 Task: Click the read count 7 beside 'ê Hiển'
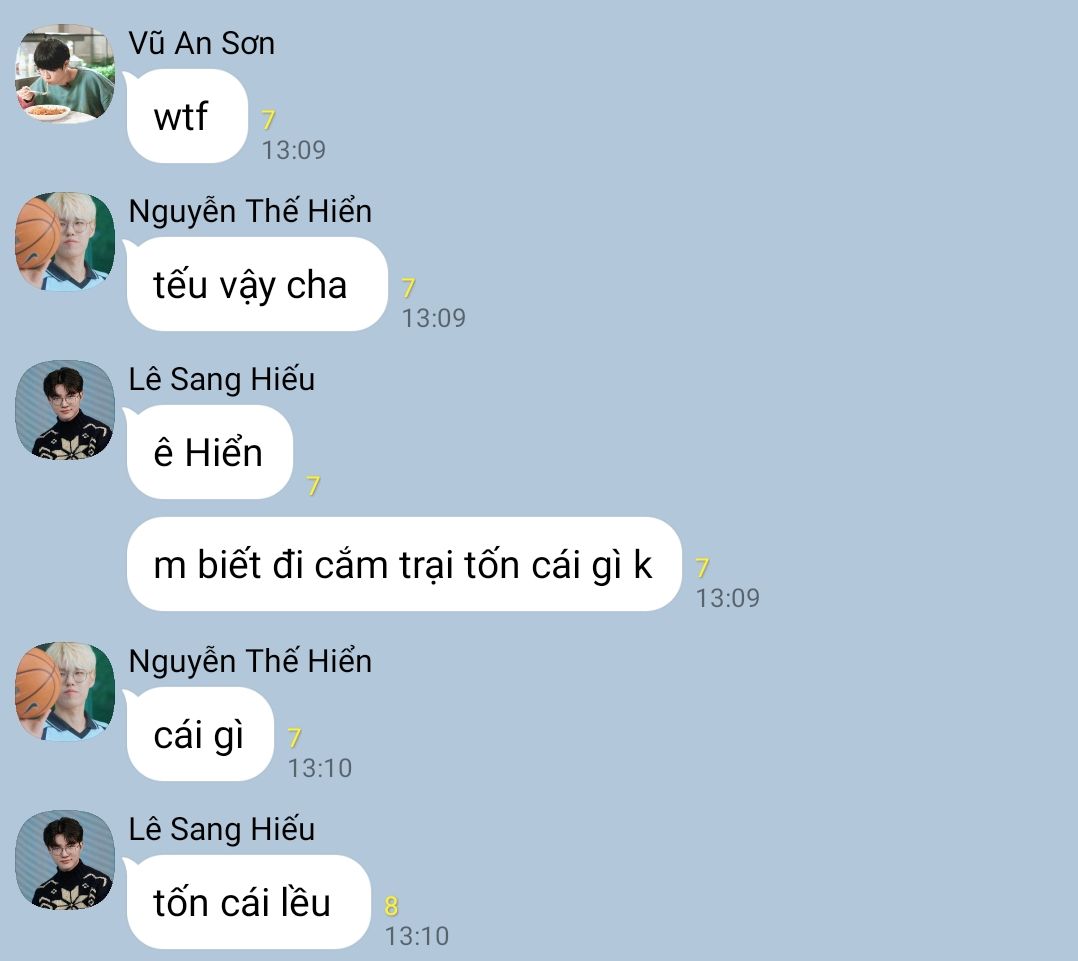pos(314,486)
